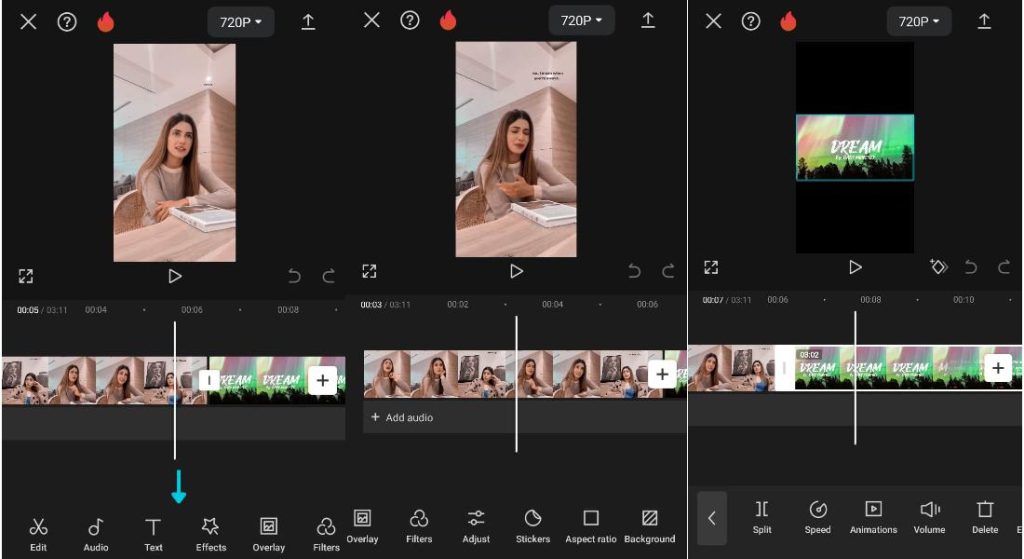This screenshot has height=559, width=1024.
Task: Tap the Add audio track button
Action: coord(402,417)
